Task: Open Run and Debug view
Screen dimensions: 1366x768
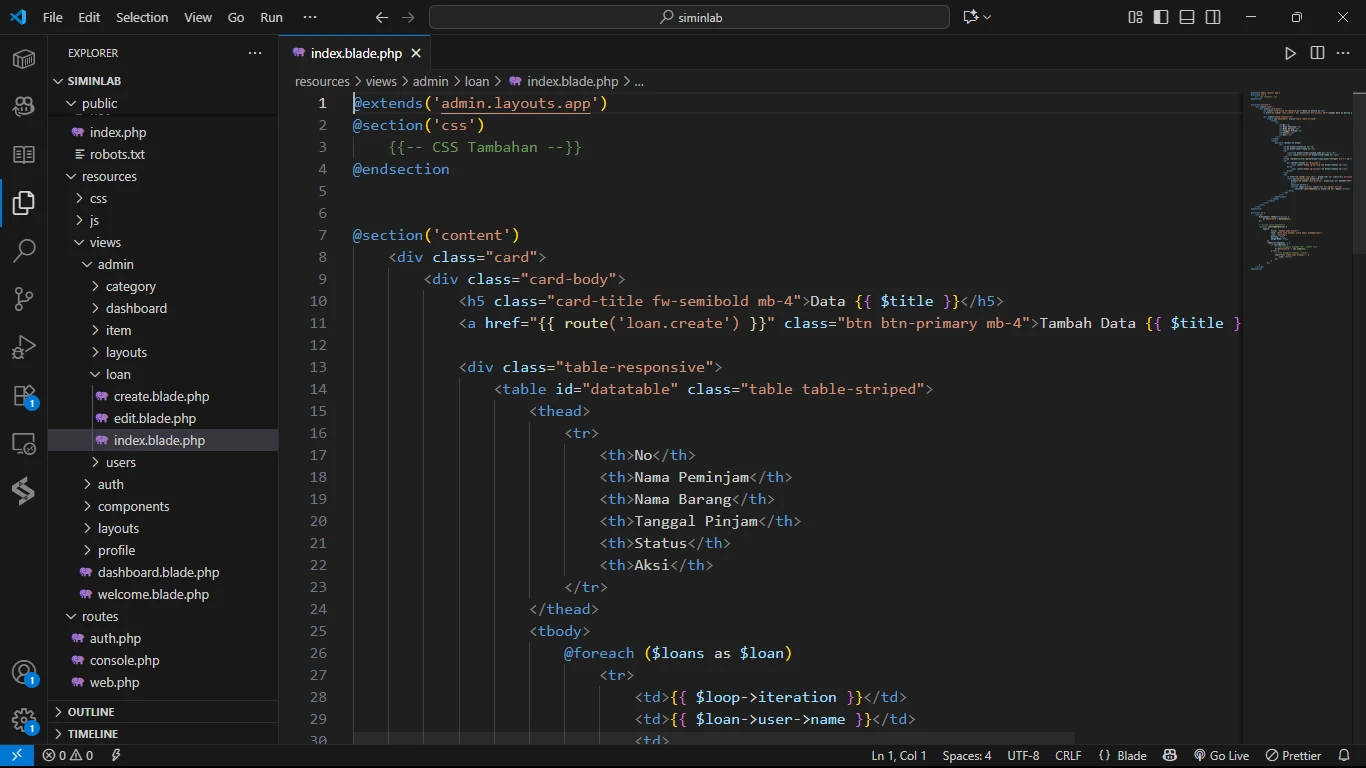Action: (24, 347)
